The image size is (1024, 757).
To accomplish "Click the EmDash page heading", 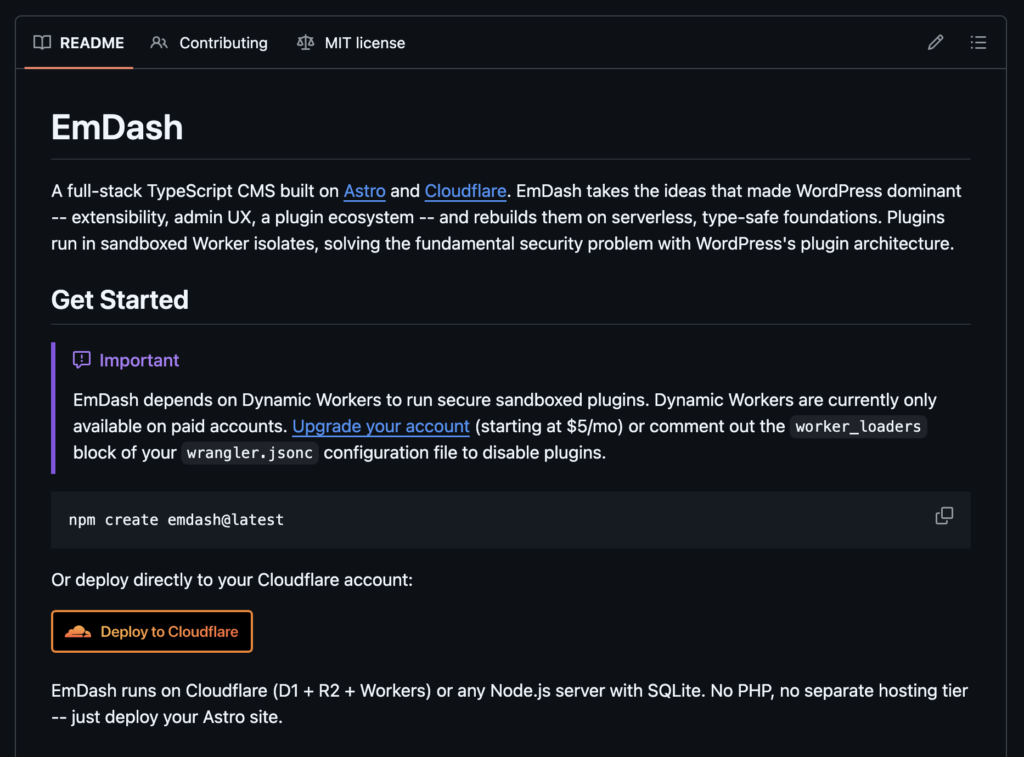I will (x=117, y=127).
